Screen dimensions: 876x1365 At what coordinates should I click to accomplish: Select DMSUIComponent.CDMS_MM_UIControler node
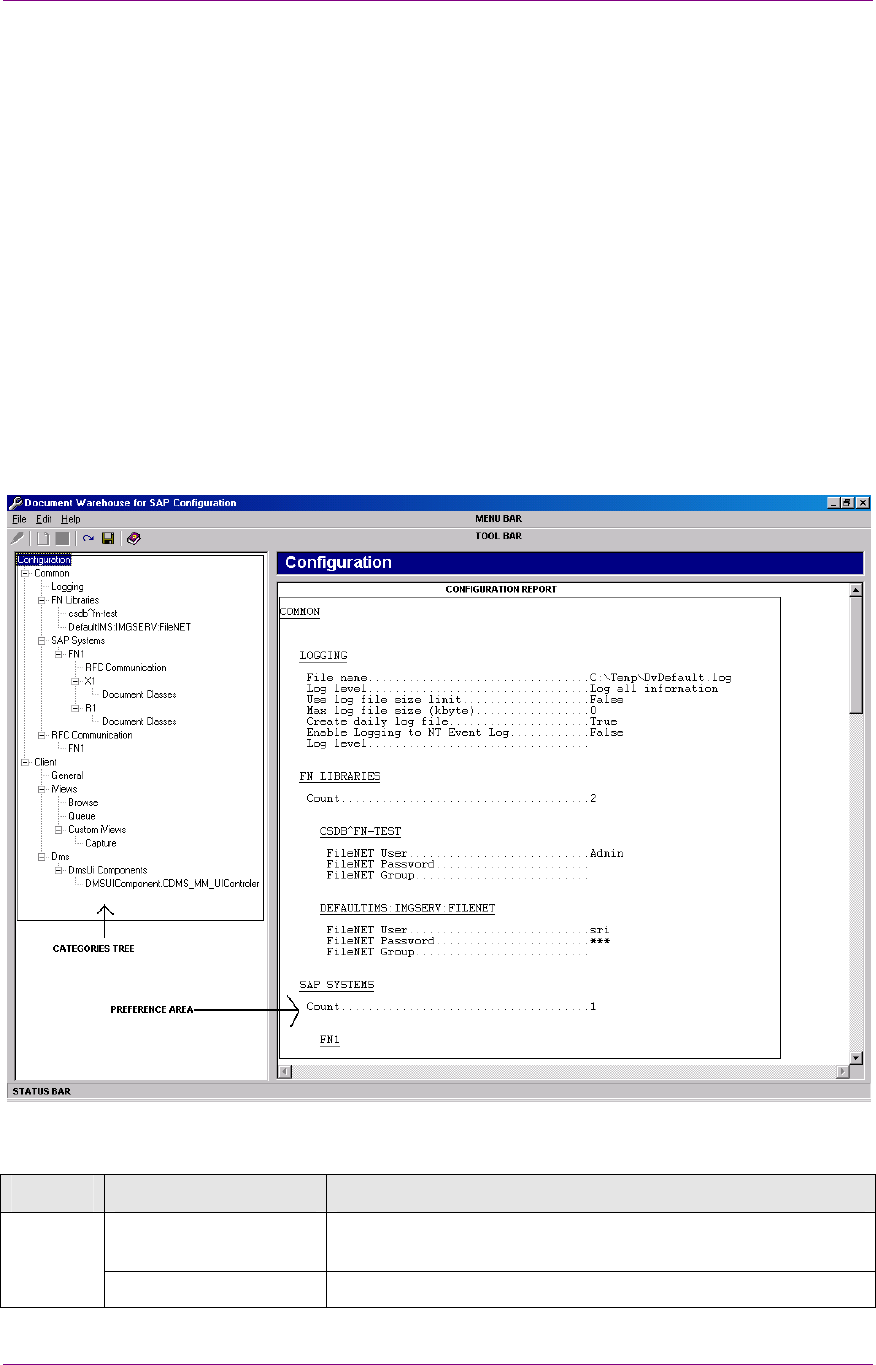click(172, 883)
